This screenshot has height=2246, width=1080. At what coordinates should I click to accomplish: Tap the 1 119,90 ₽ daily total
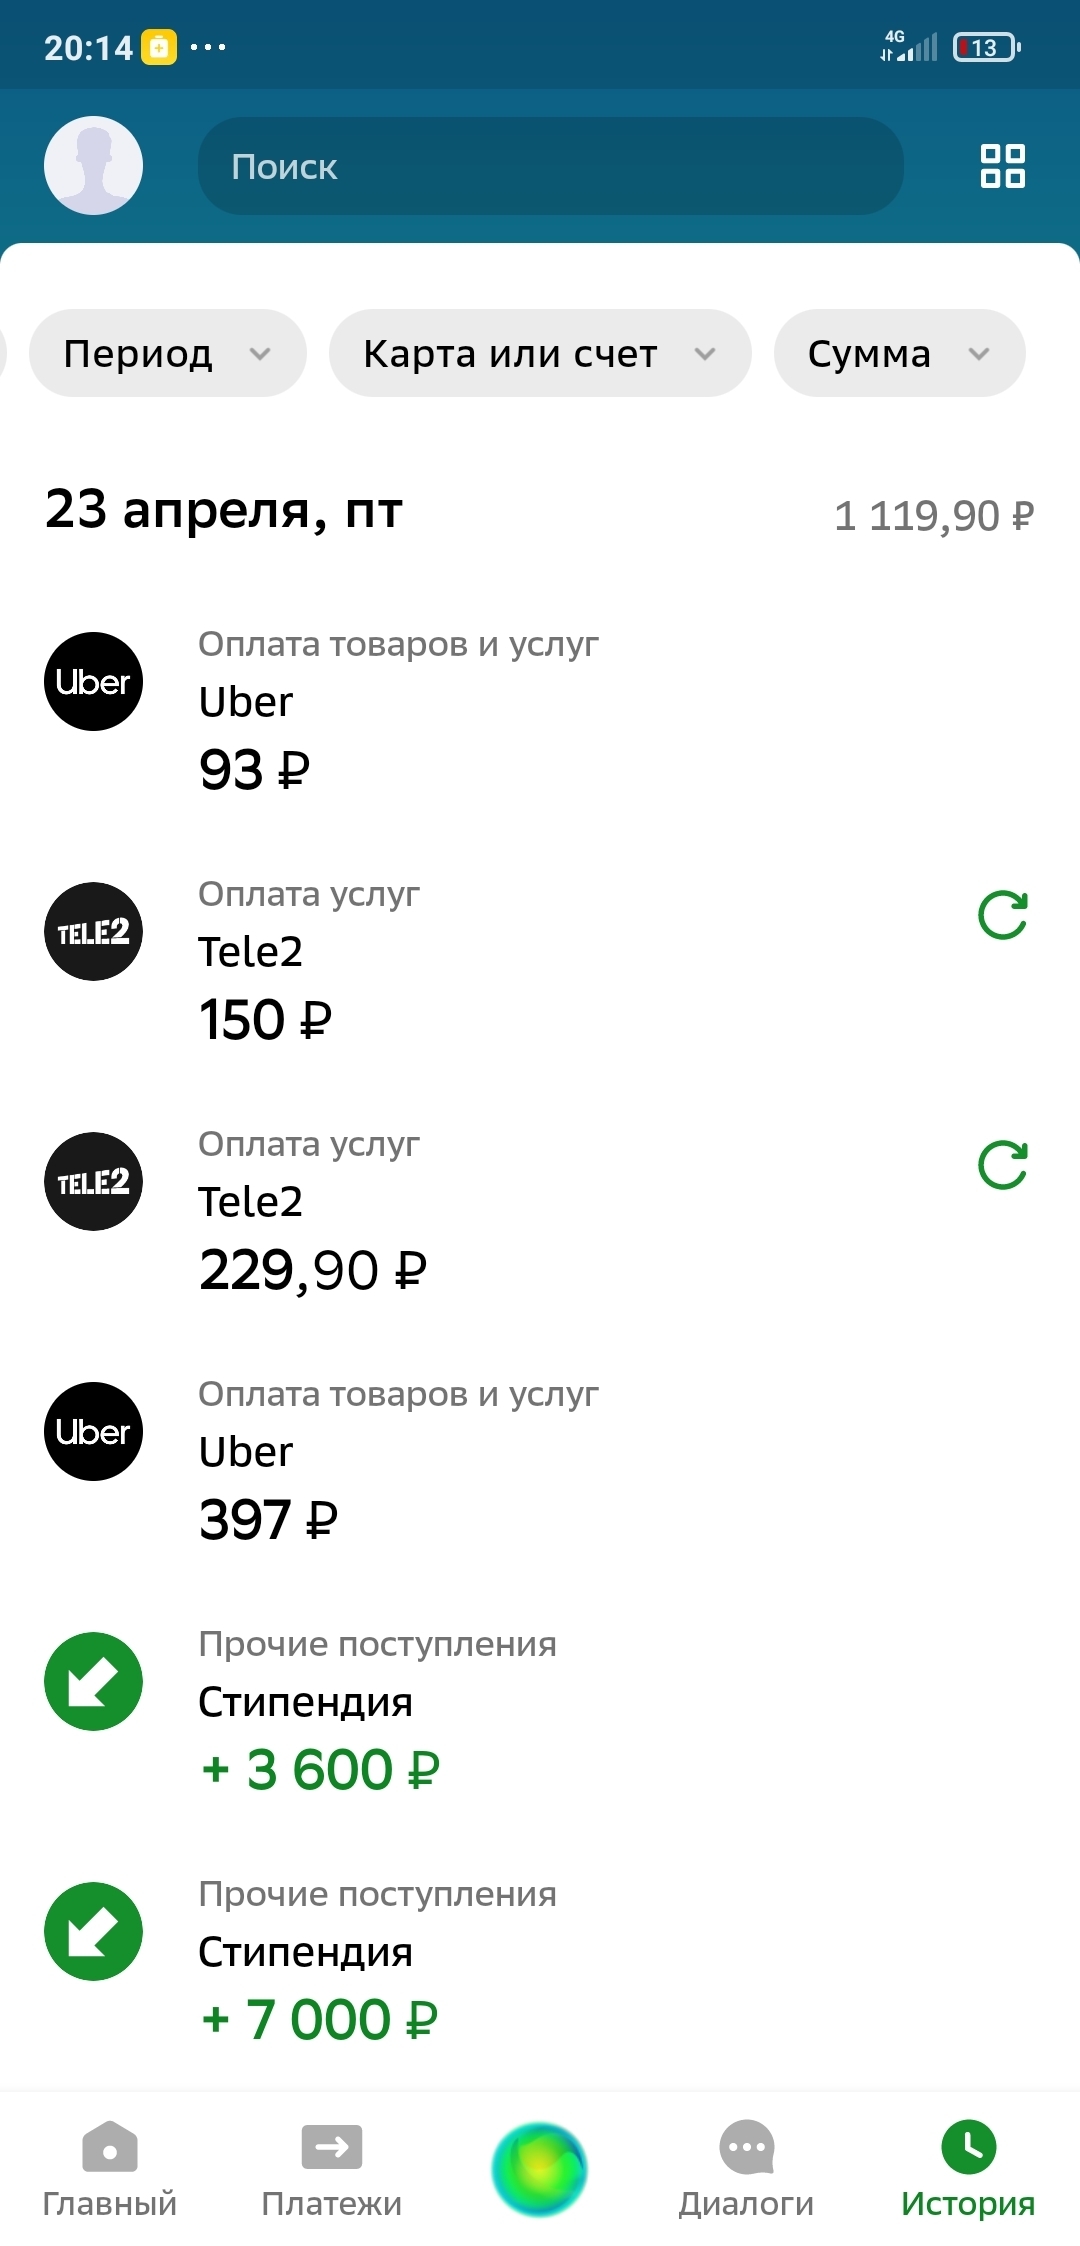coord(933,516)
